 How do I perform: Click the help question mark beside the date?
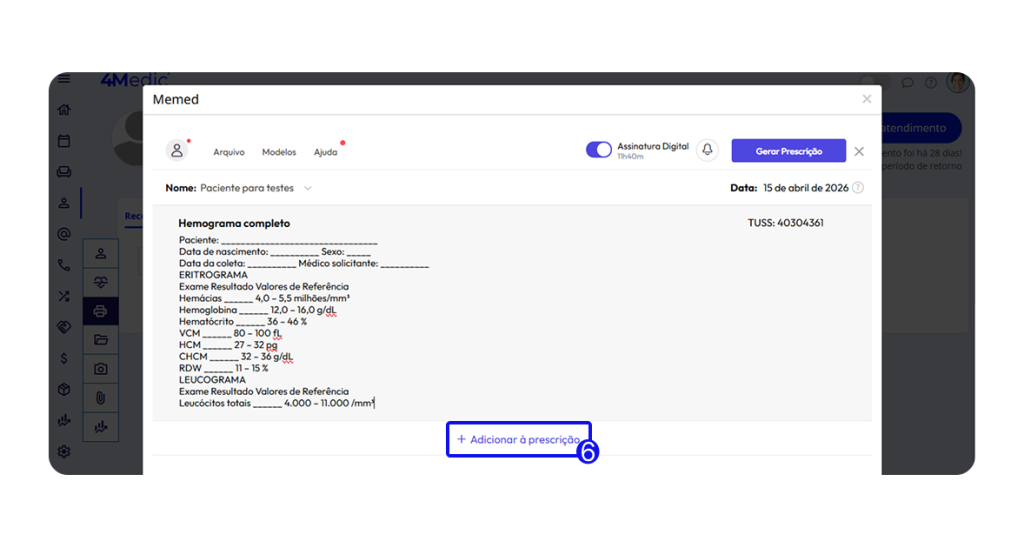(857, 188)
